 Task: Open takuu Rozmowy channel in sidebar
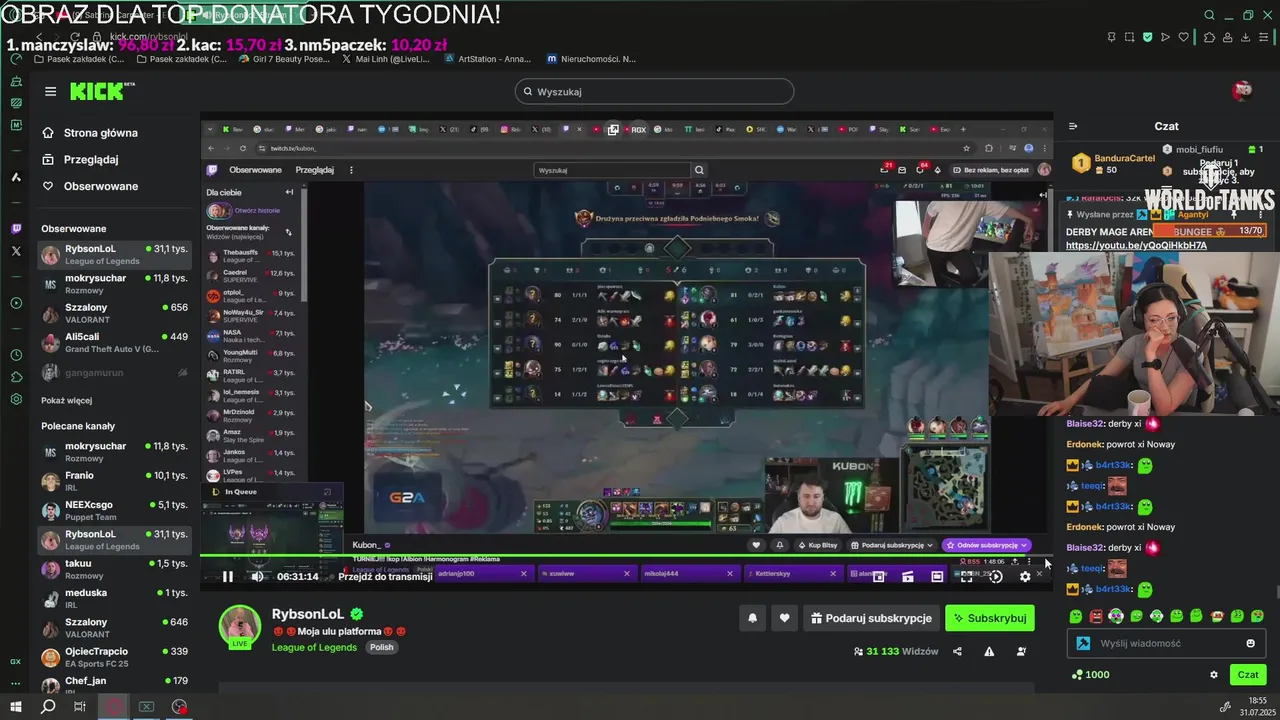coord(114,569)
